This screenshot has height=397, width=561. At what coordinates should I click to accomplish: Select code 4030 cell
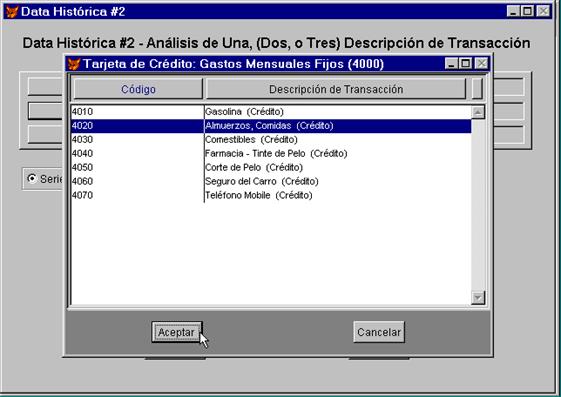tap(137, 139)
